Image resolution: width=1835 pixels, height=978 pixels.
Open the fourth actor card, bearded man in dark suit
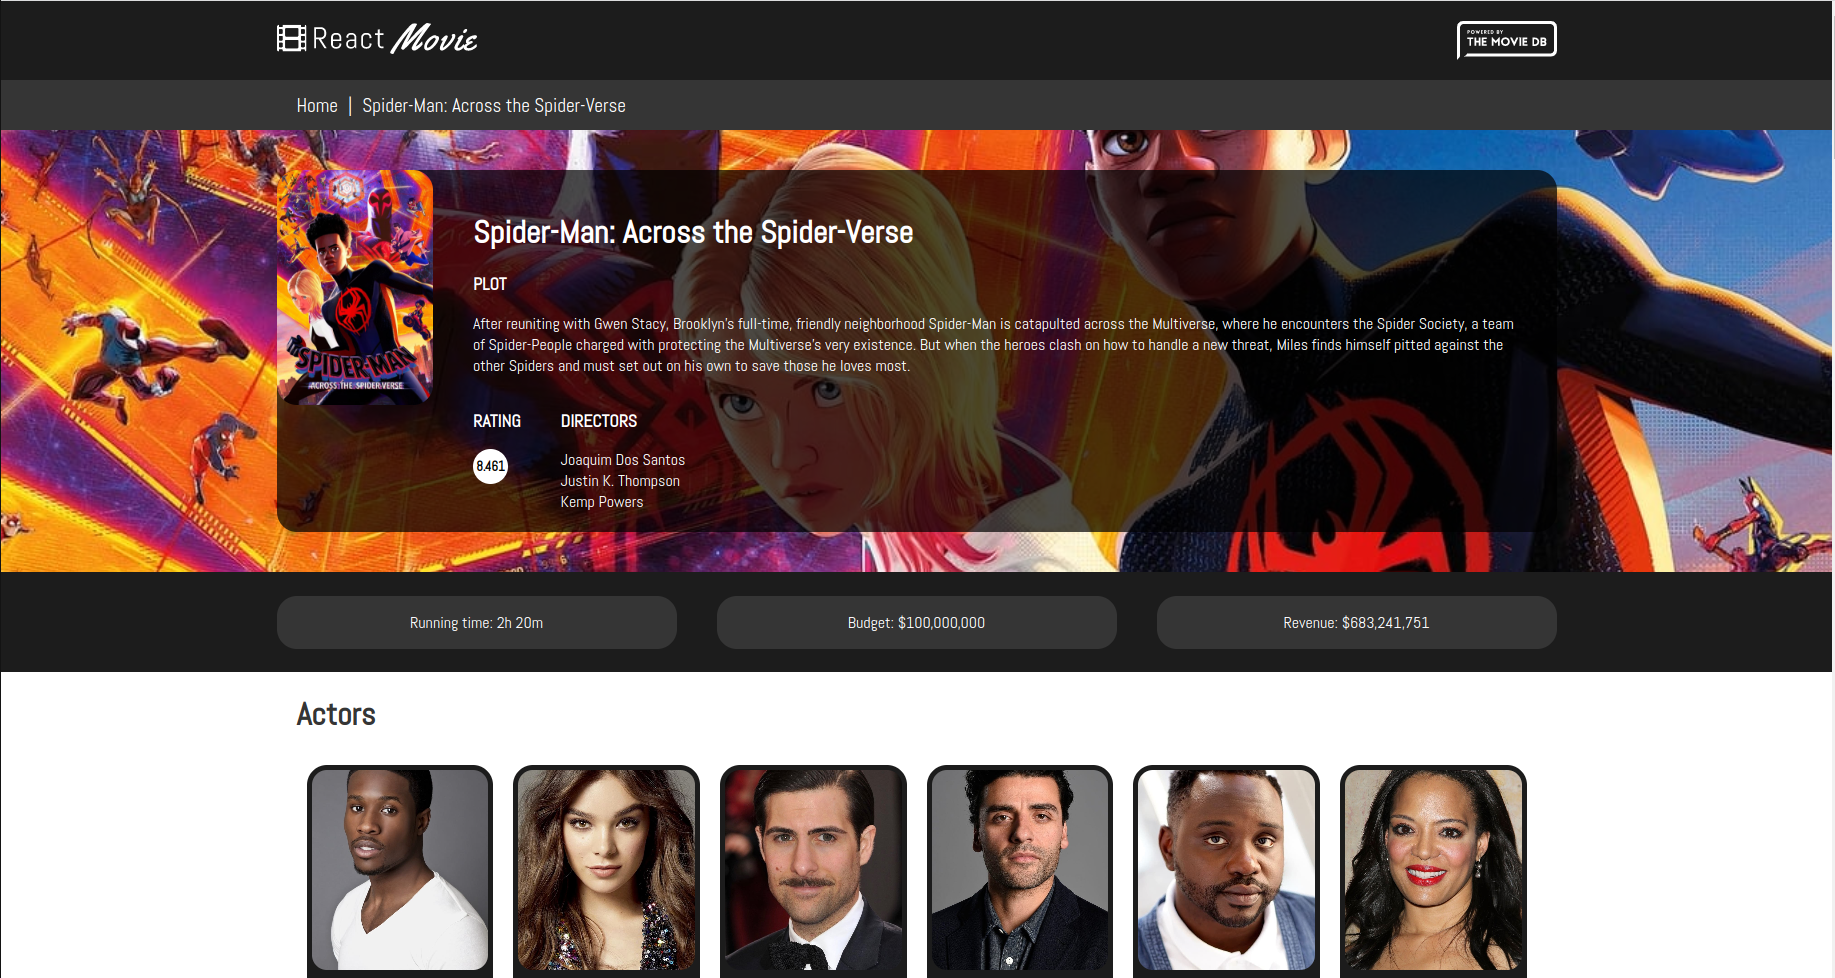click(x=1020, y=871)
